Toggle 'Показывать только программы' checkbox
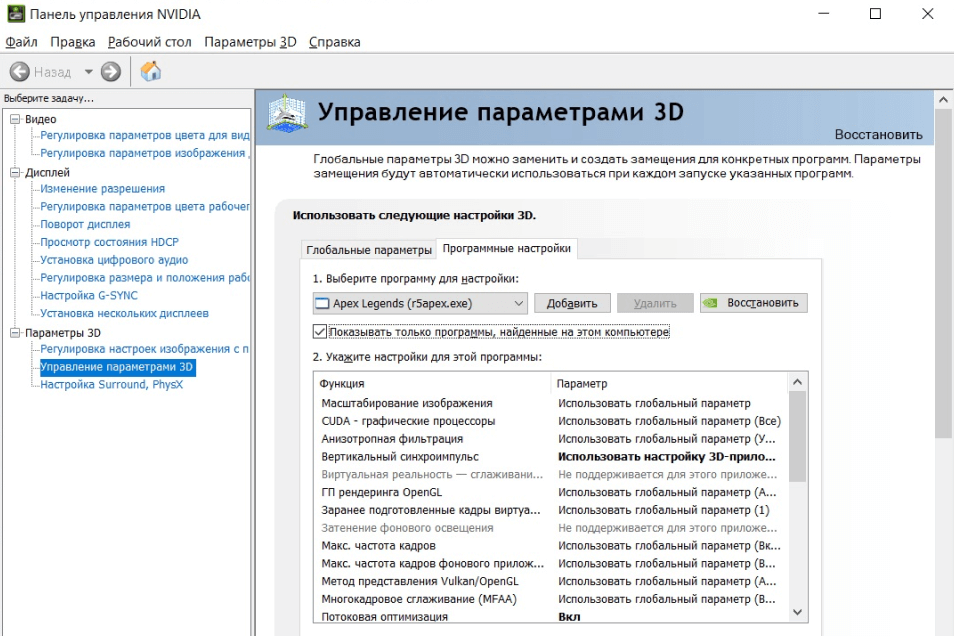 coord(320,331)
